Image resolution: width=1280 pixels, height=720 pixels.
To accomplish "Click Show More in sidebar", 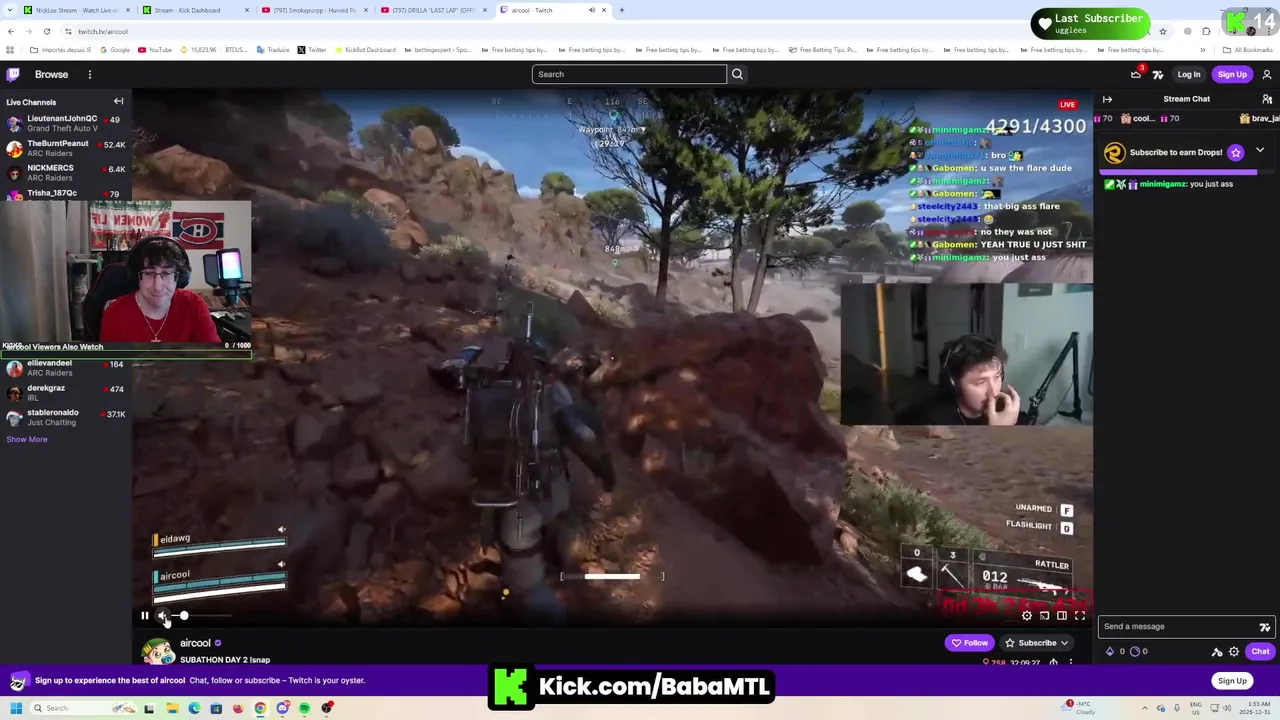I will click(27, 439).
